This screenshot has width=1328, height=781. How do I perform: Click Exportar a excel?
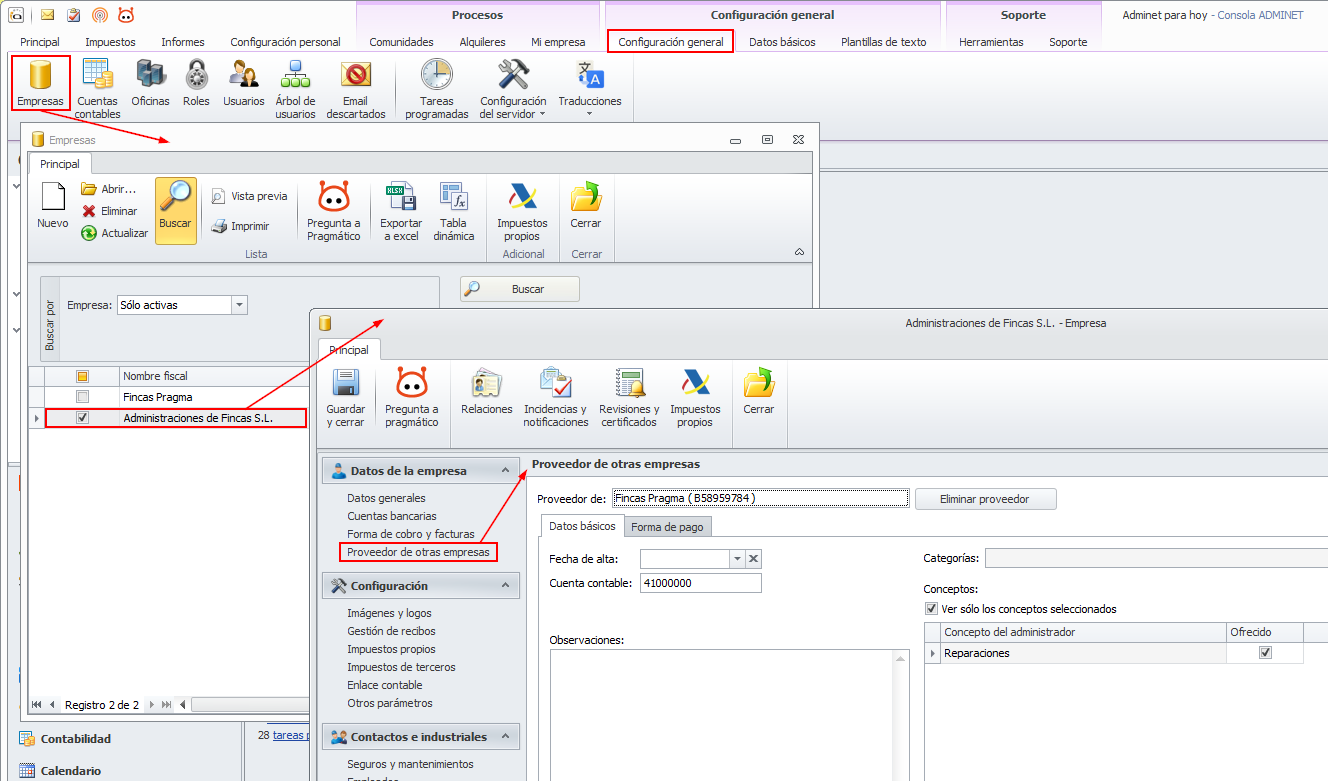pyautogui.click(x=401, y=211)
